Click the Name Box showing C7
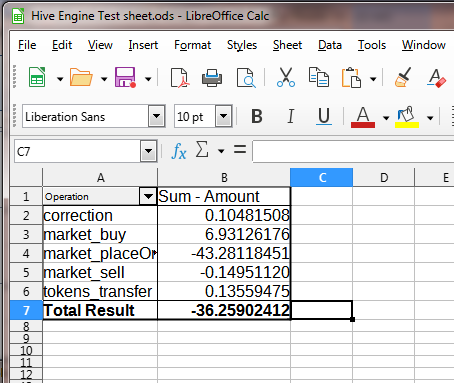Viewport: 454px width, 383px height. coord(77,151)
